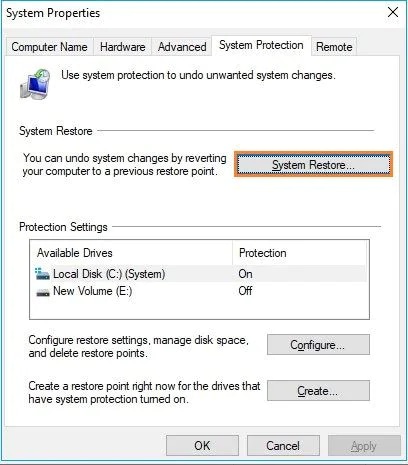Viewport: 408px width, 465px height.
Task: Close the System Properties dialog
Action: pos(393,13)
